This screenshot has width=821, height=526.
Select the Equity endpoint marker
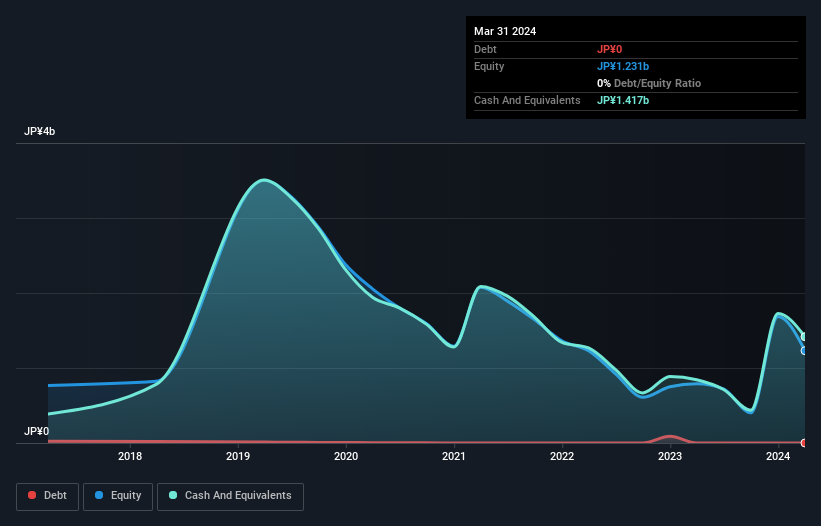click(x=804, y=351)
